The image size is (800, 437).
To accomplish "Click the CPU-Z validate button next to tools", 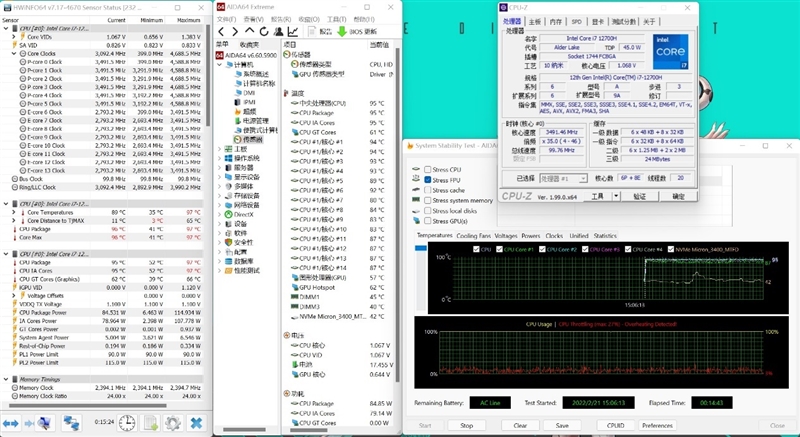I will click(639, 196).
